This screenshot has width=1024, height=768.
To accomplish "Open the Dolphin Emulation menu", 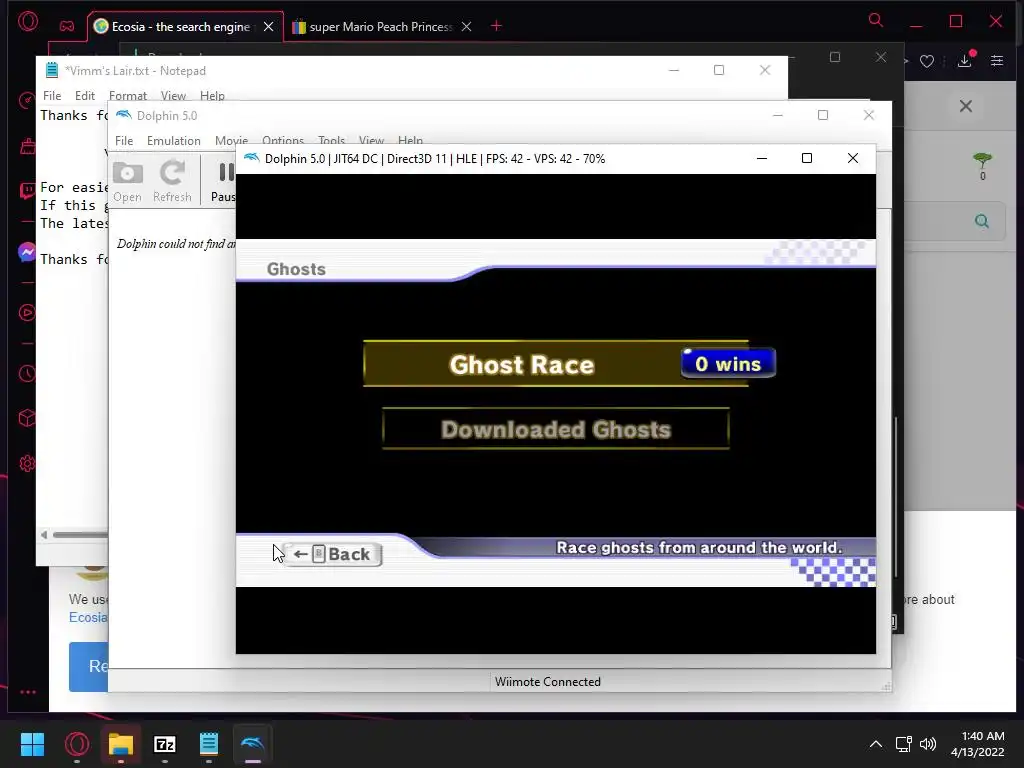I will point(174,140).
